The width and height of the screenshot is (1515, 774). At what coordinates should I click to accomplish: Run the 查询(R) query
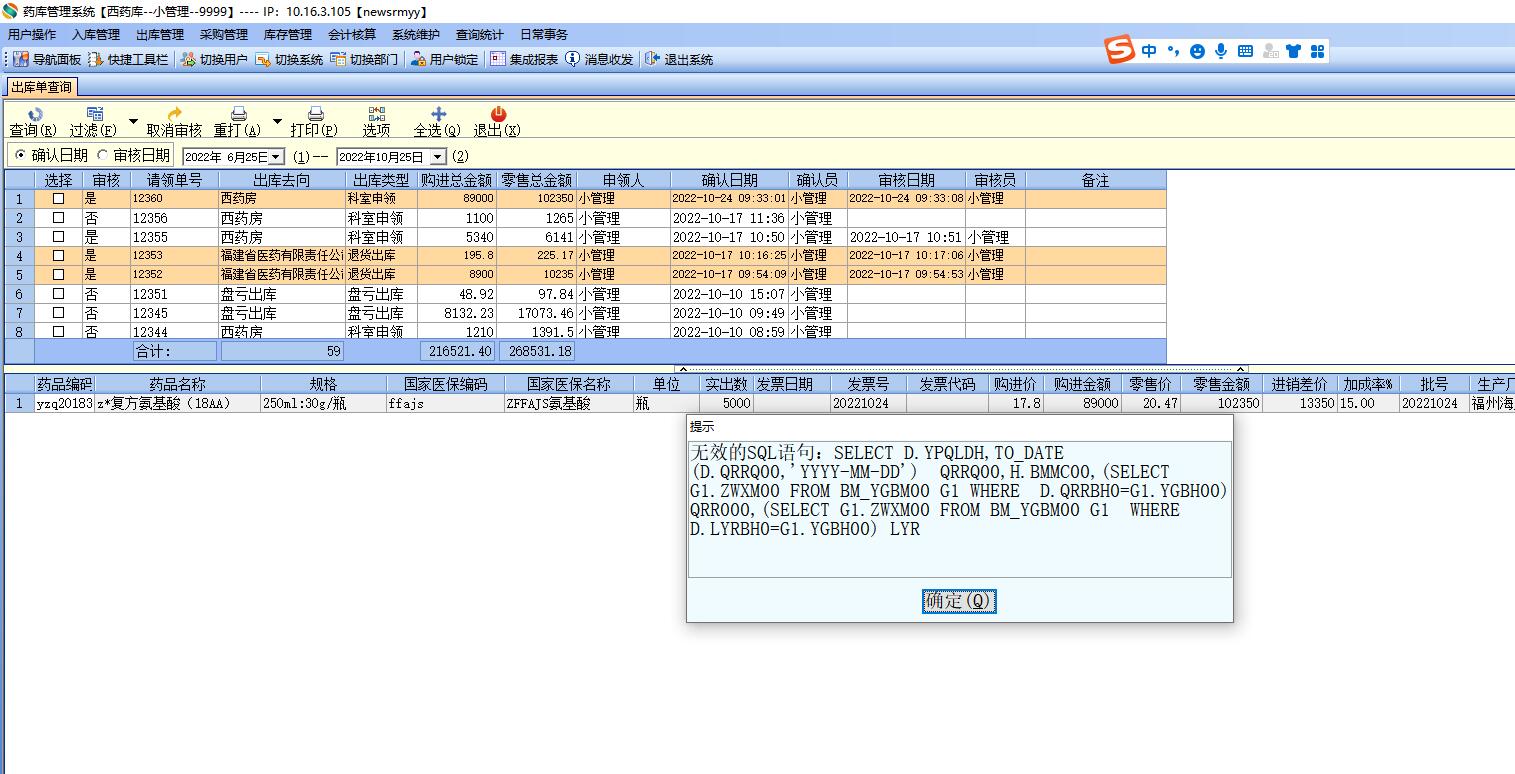(33, 122)
